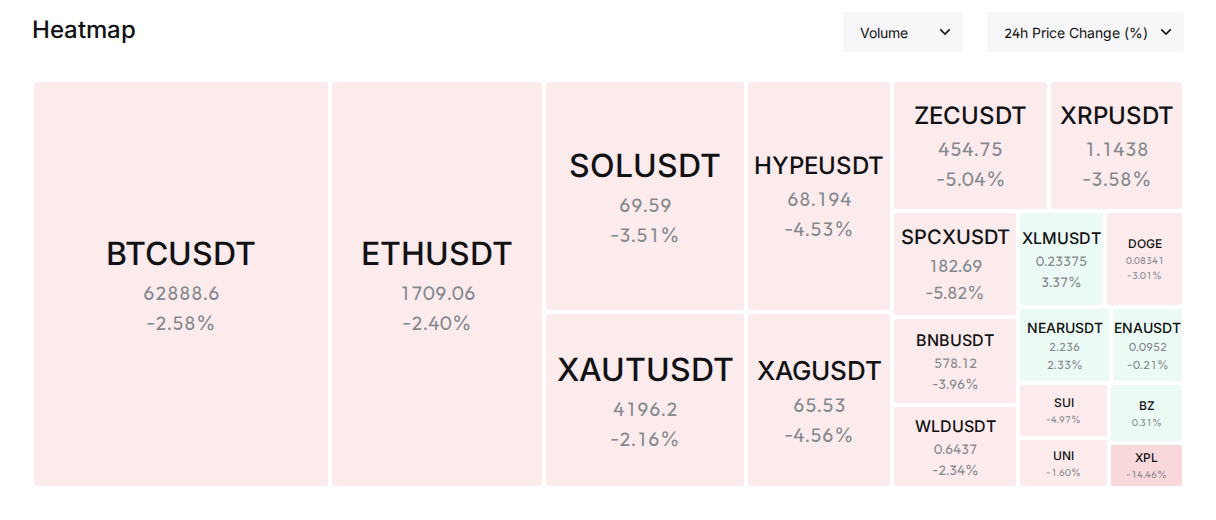Select the green NEARUSDT tile

(x=1064, y=345)
